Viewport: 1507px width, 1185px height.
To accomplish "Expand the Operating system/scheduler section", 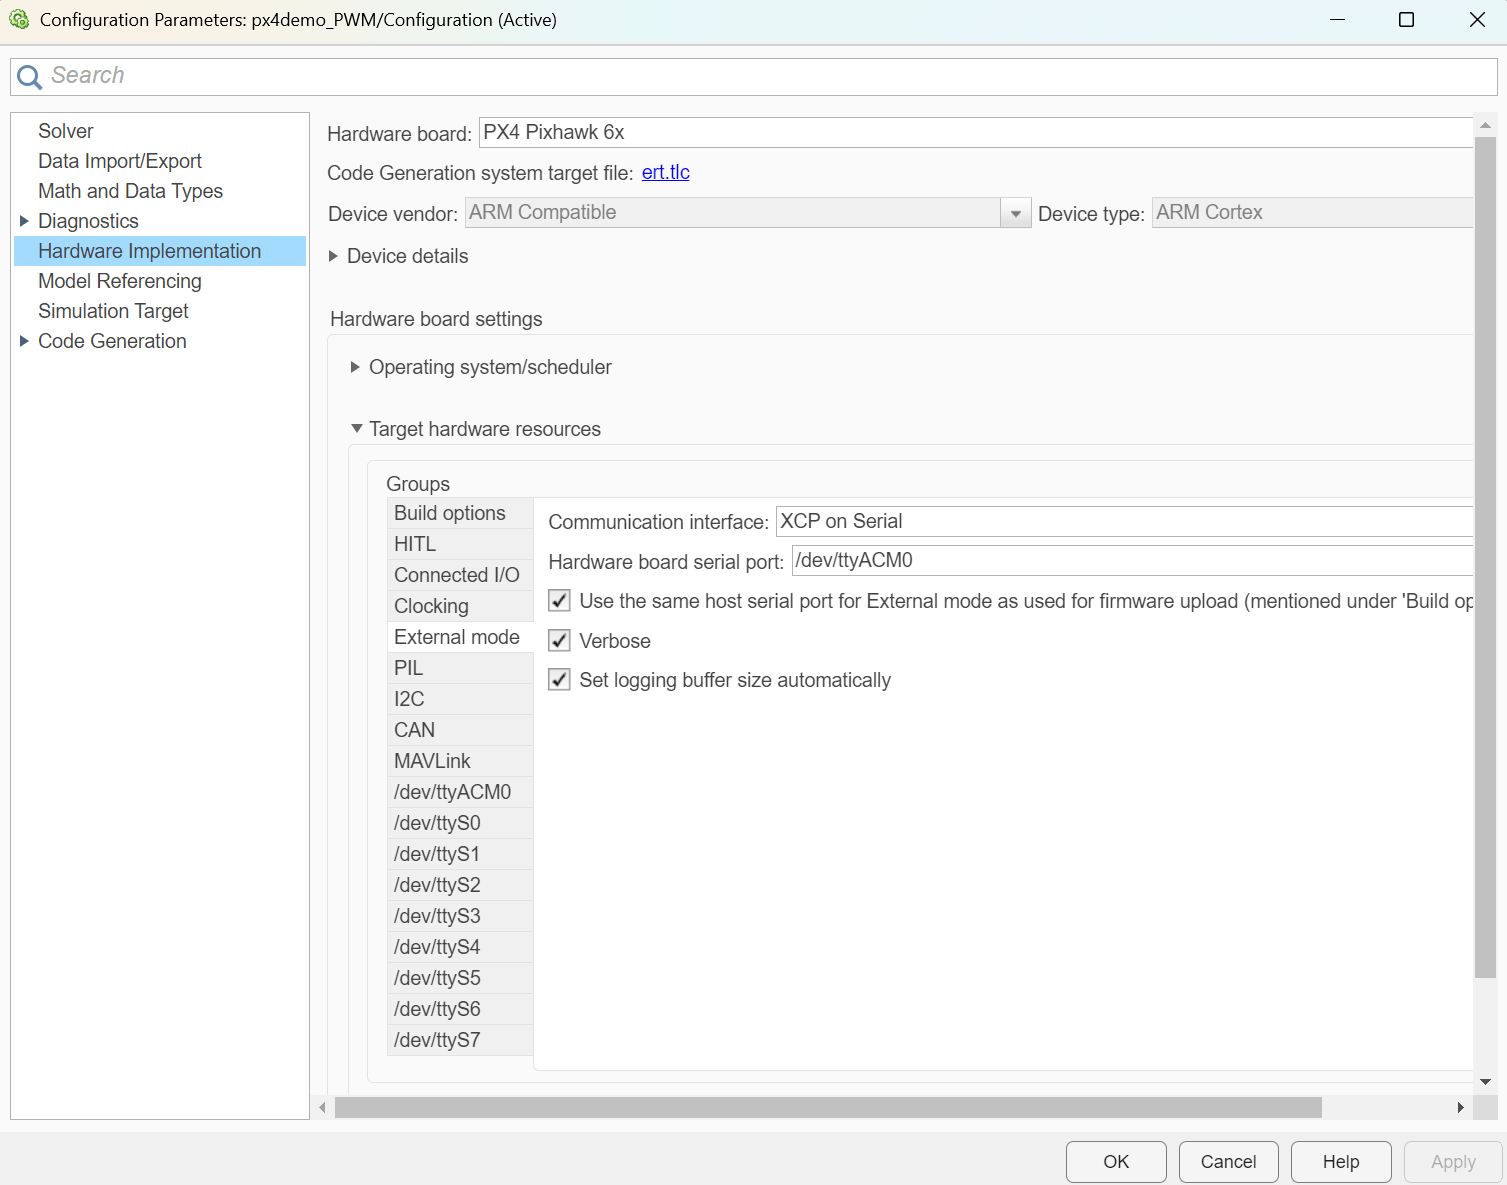I will (x=355, y=367).
